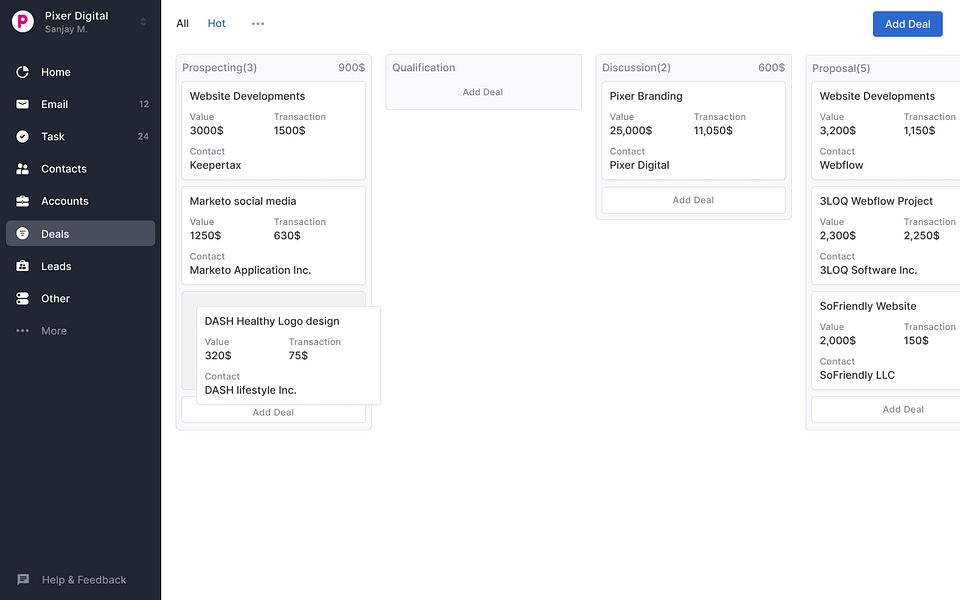Open the ellipsis menu beside the Hot tab
The height and width of the screenshot is (600, 960).
tap(258, 23)
